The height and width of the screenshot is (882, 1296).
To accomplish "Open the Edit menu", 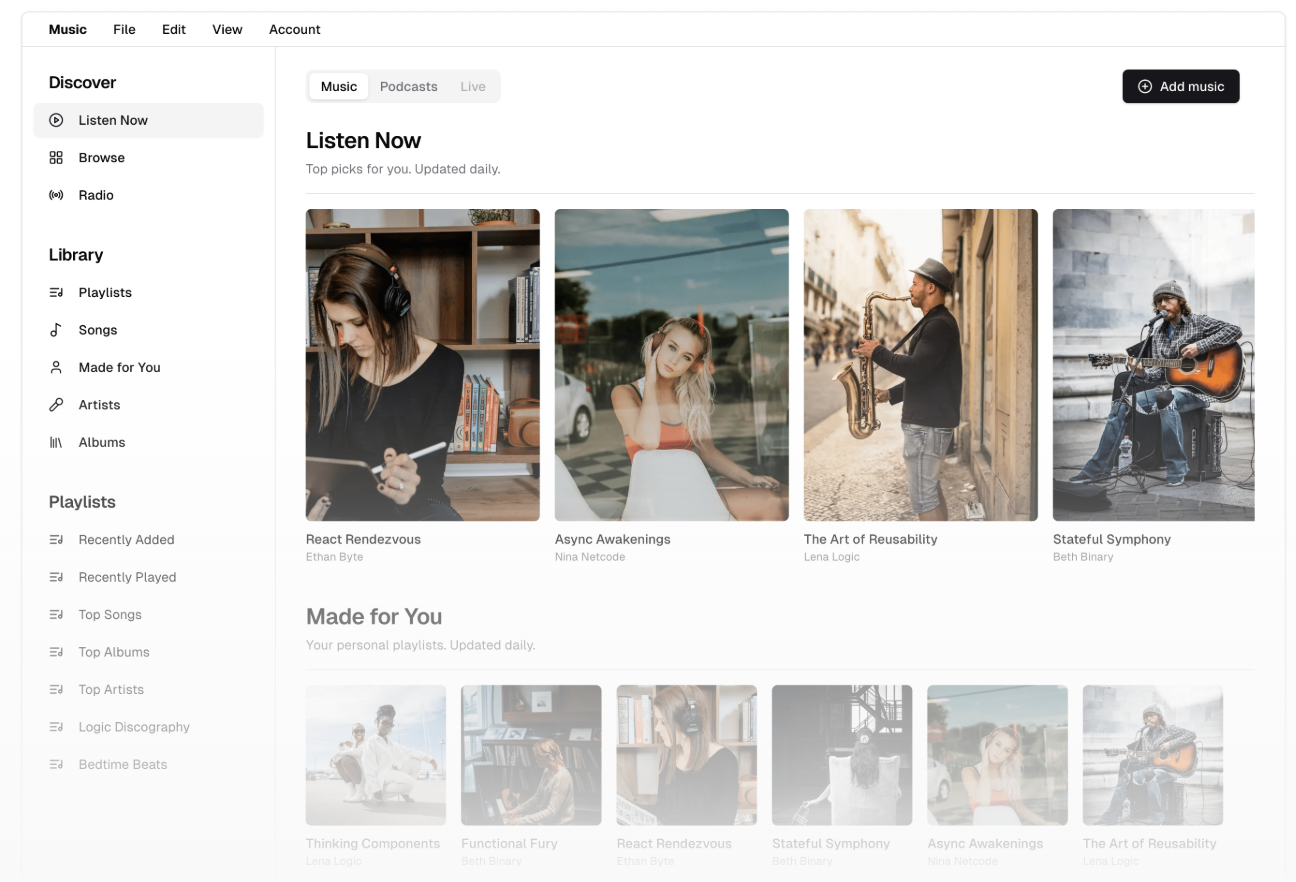I will click(174, 29).
